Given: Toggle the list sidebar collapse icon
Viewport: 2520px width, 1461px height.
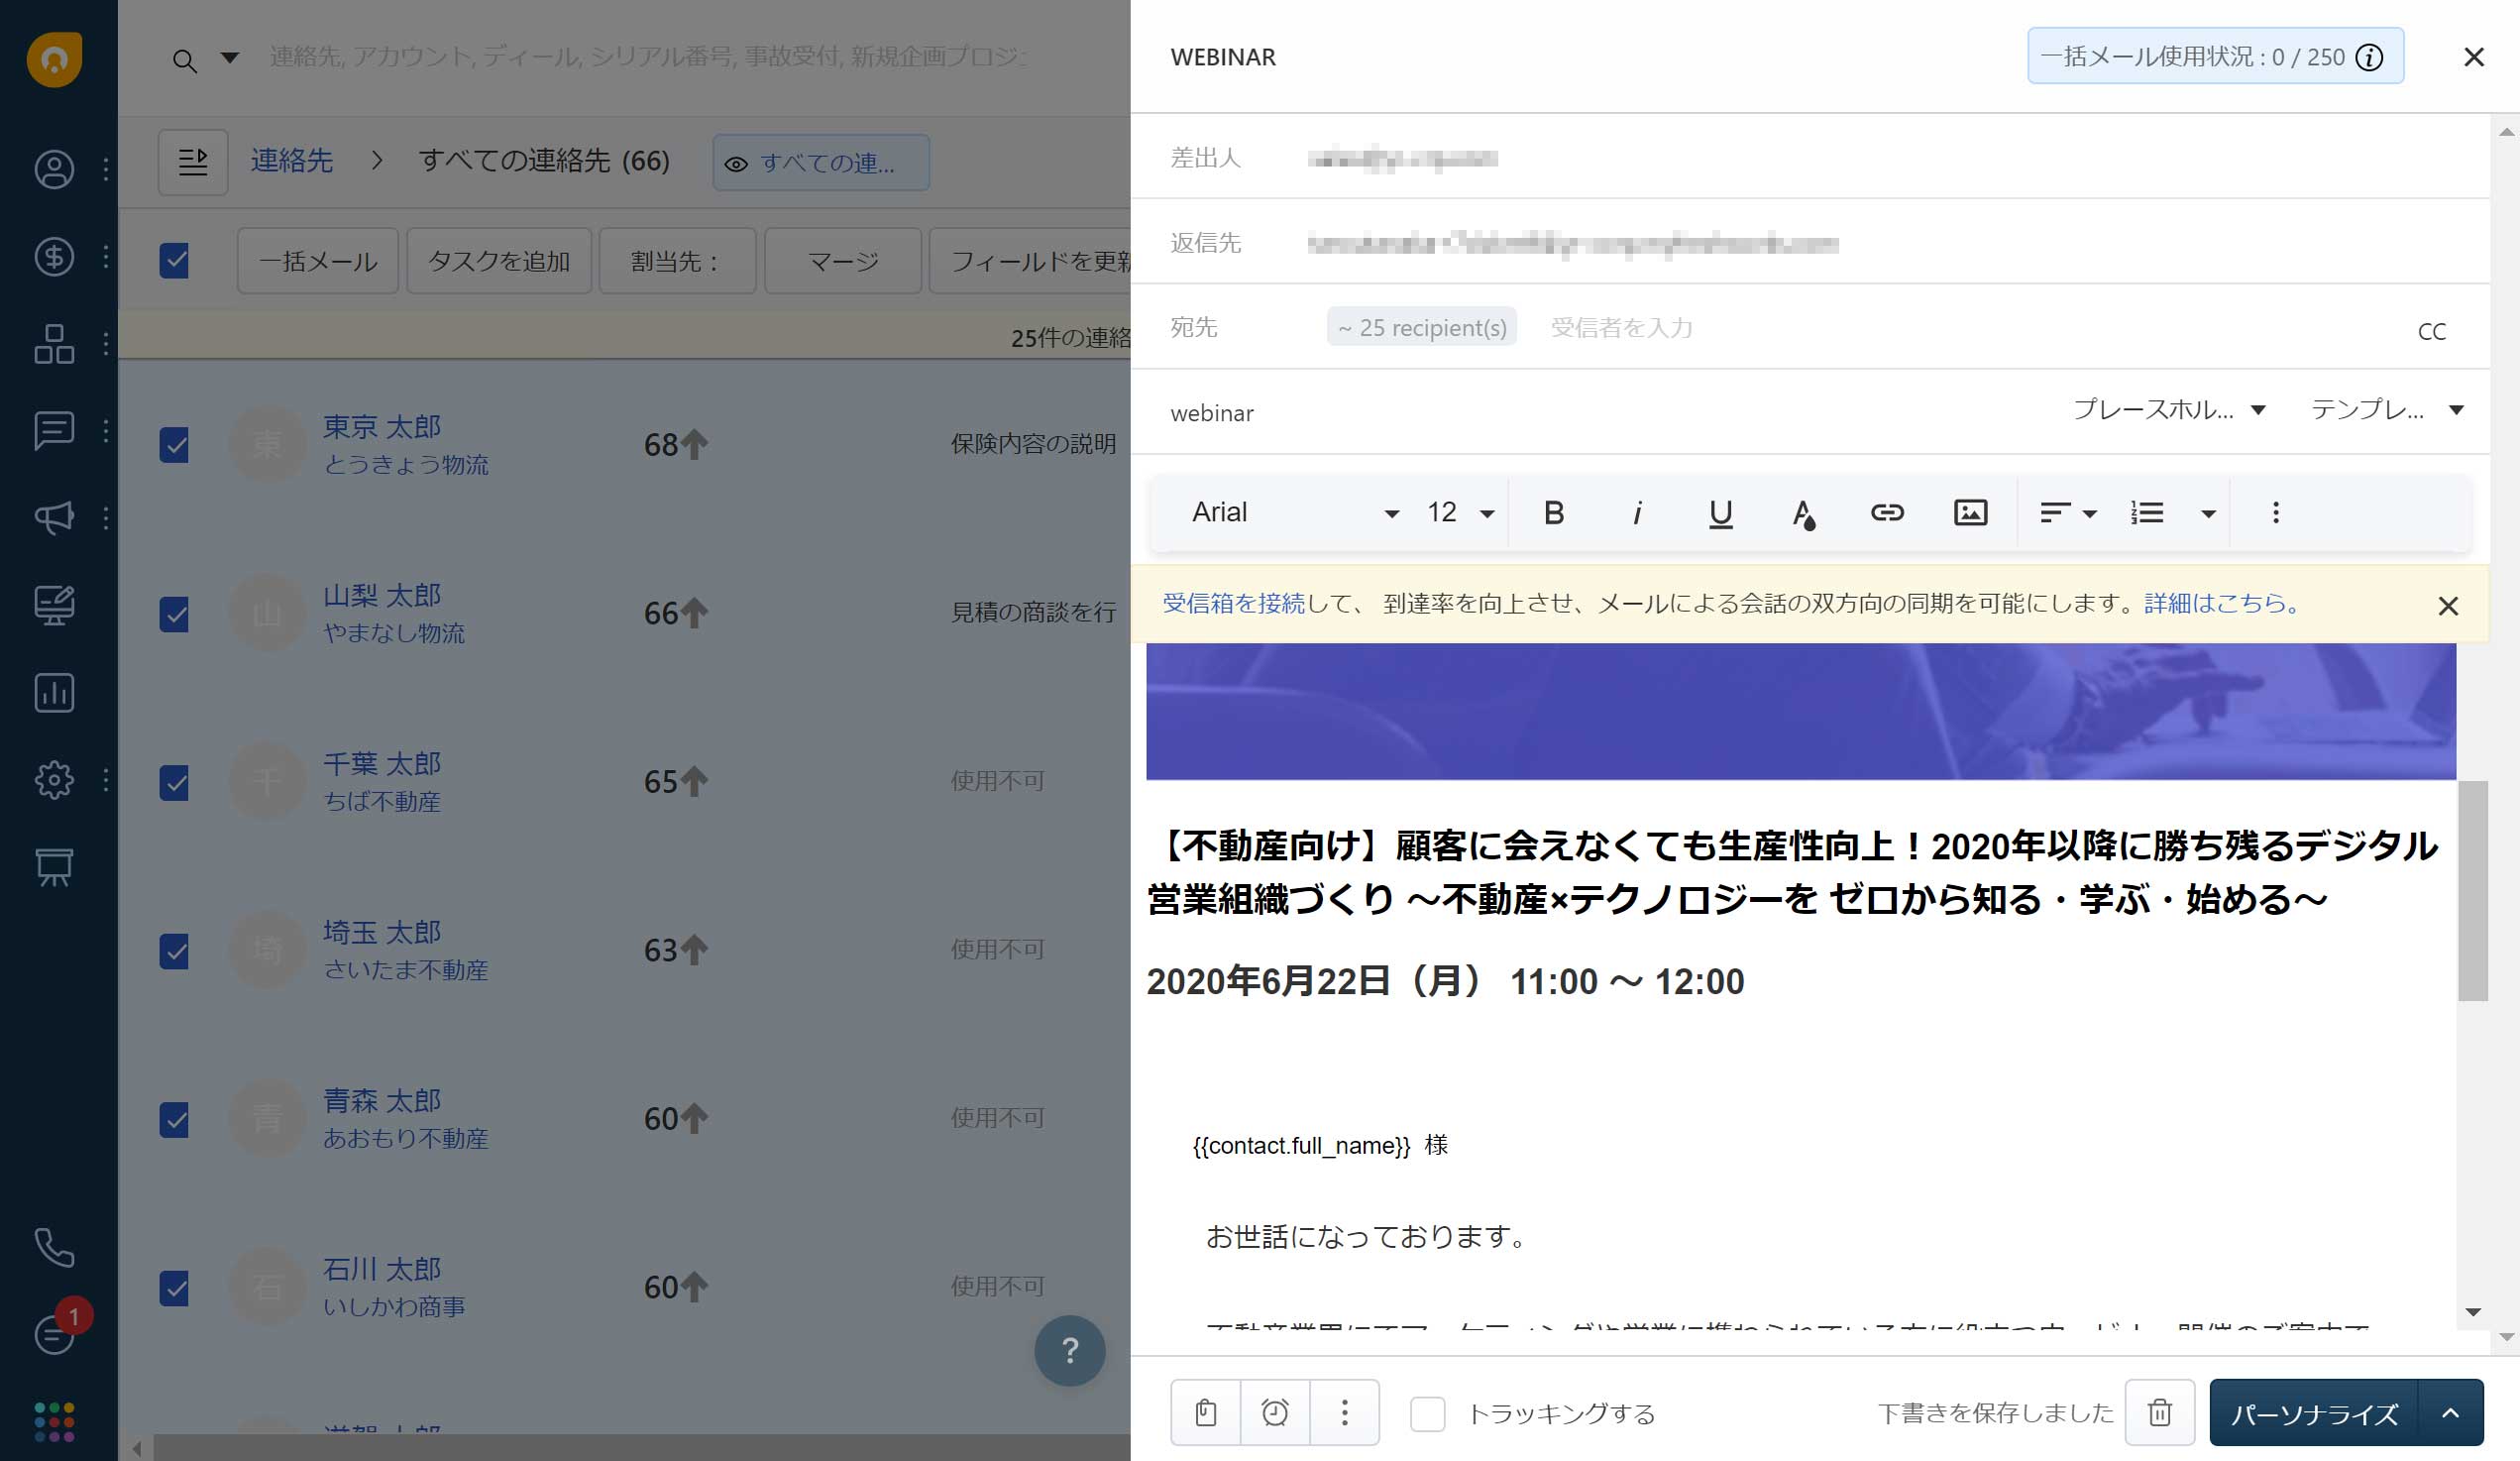Looking at the screenshot, I should [193, 161].
